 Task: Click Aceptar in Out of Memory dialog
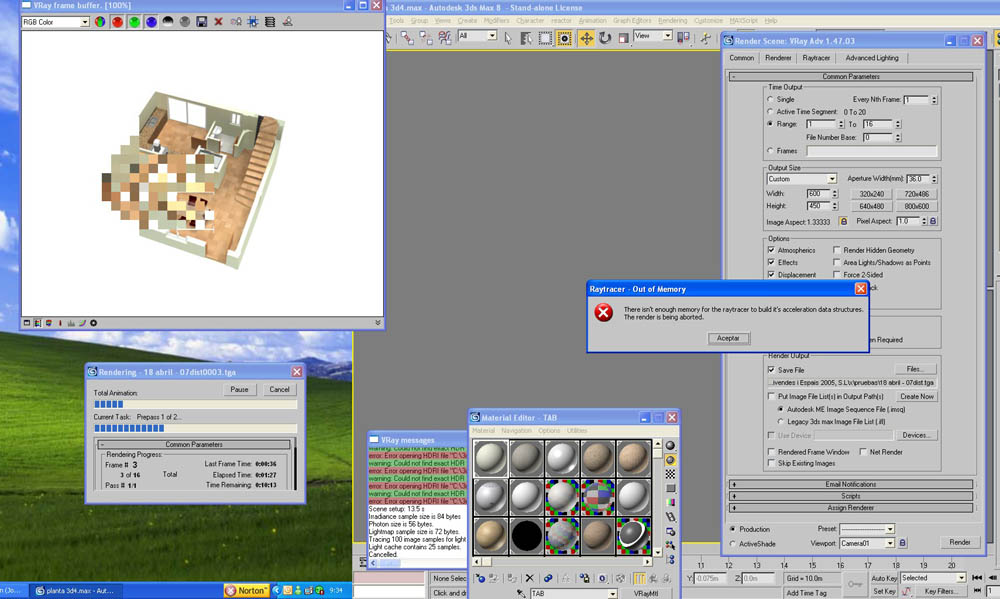pyautogui.click(x=728, y=338)
